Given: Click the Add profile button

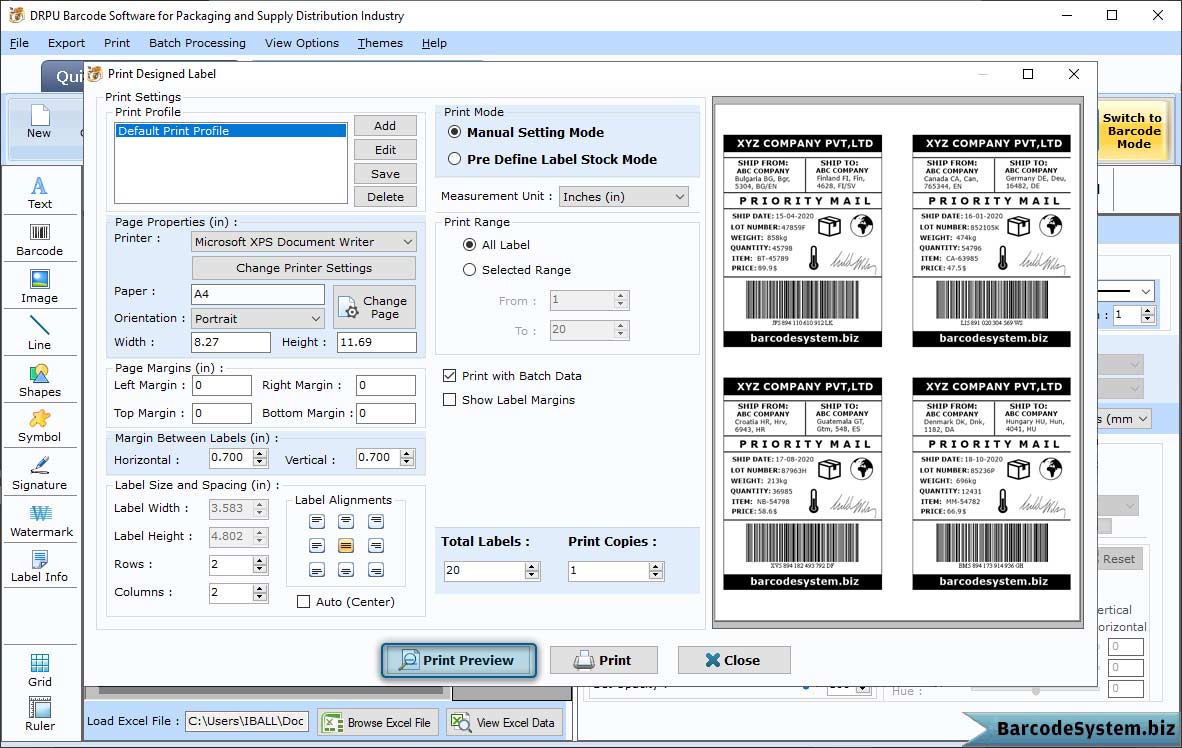Looking at the screenshot, I should click(x=385, y=126).
